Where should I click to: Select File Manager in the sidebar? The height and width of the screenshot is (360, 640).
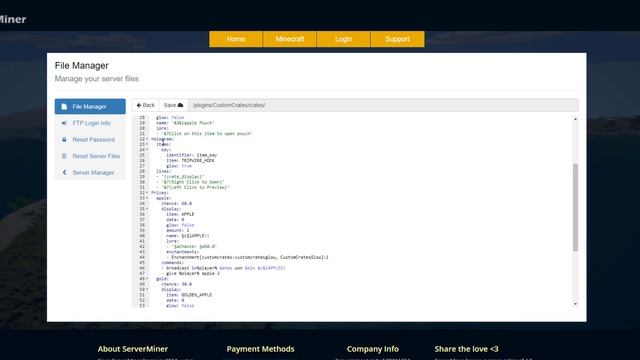(90, 107)
